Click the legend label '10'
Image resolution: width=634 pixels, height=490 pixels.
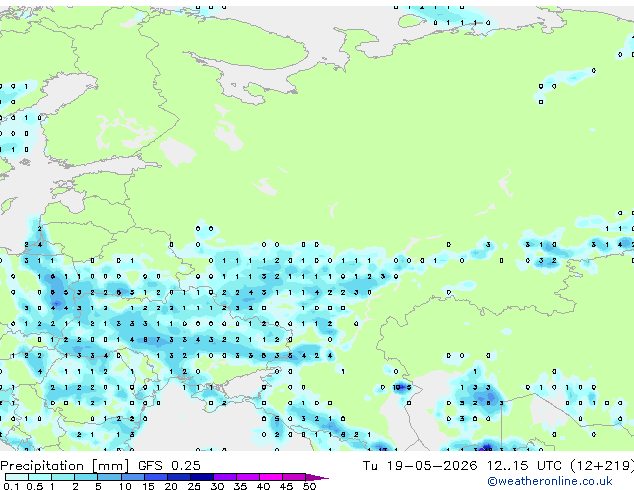point(125,486)
